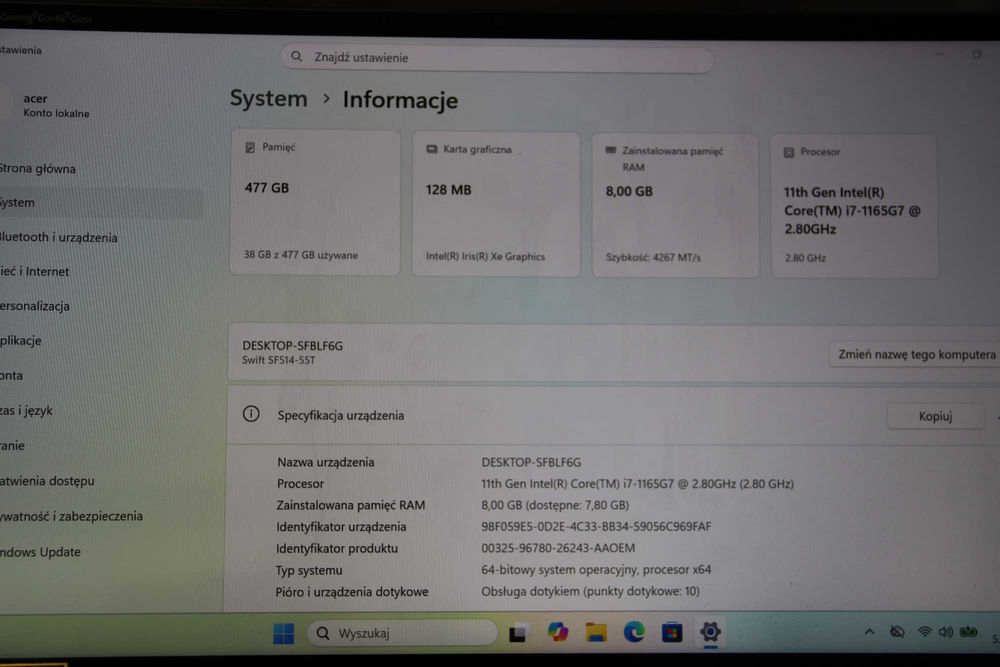Open Bluetooth i urządzenia settings
The width and height of the screenshot is (1000, 667).
[x=59, y=237]
